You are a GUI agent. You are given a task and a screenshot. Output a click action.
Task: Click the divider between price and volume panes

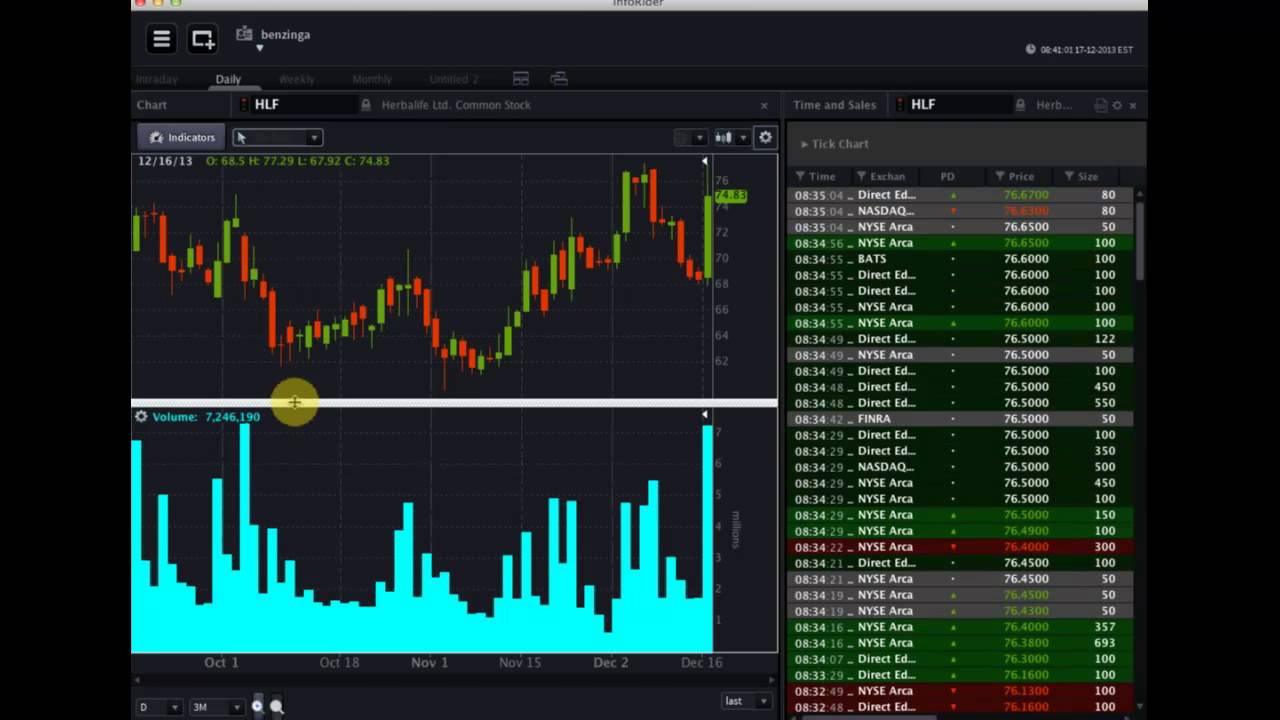click(454, 403)
